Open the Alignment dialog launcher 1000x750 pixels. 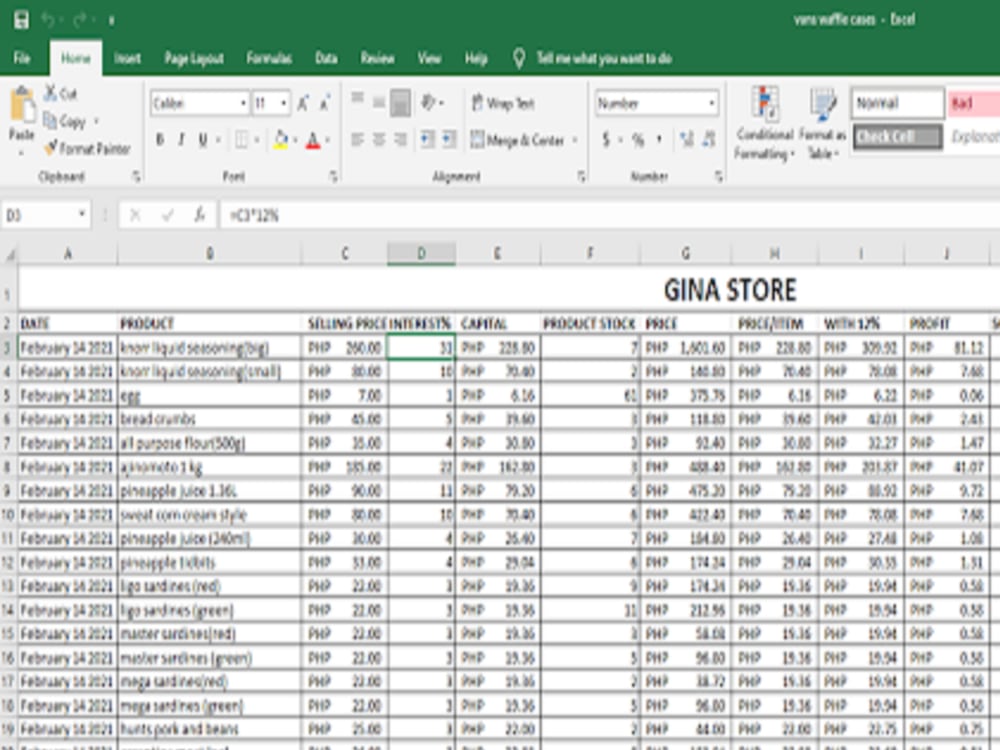click(581, 177)
